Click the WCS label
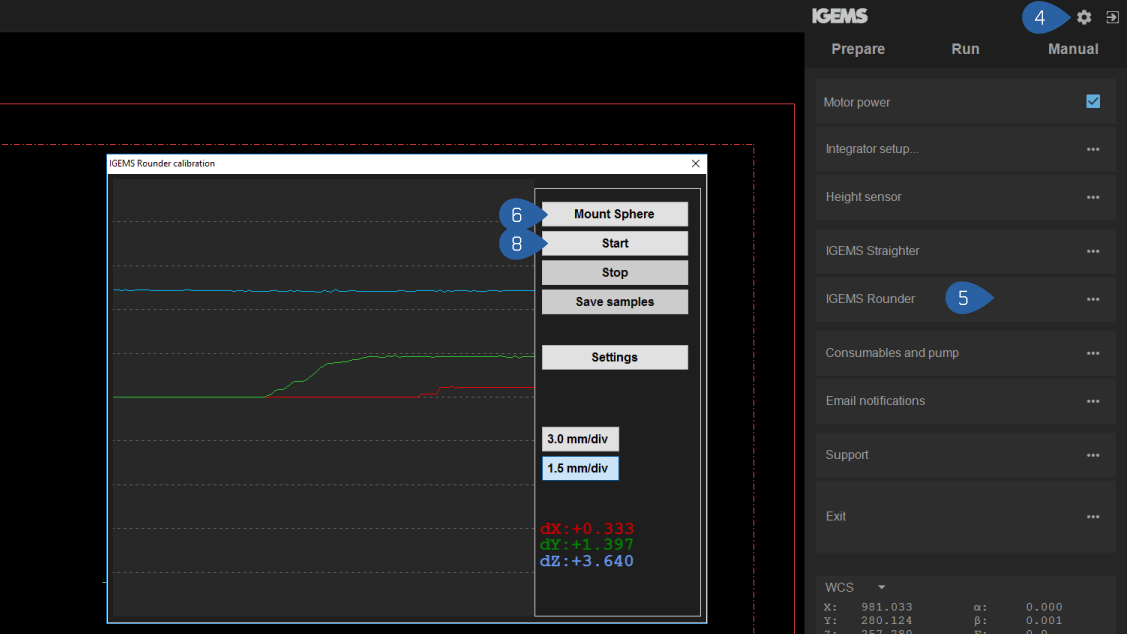Image resolution: width=1127 pixels, height=634 pixels. [x=839, y=587]
